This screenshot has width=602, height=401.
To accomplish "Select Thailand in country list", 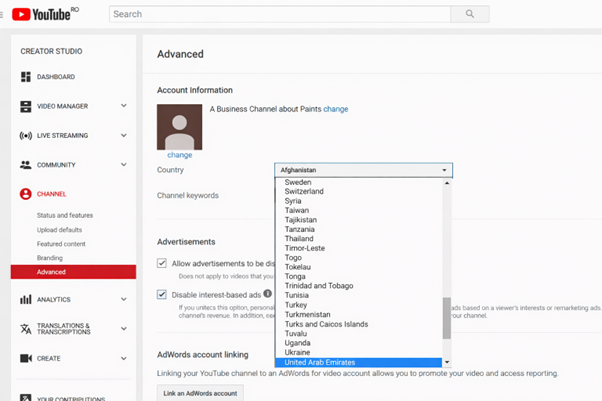I will click(359, 239).
